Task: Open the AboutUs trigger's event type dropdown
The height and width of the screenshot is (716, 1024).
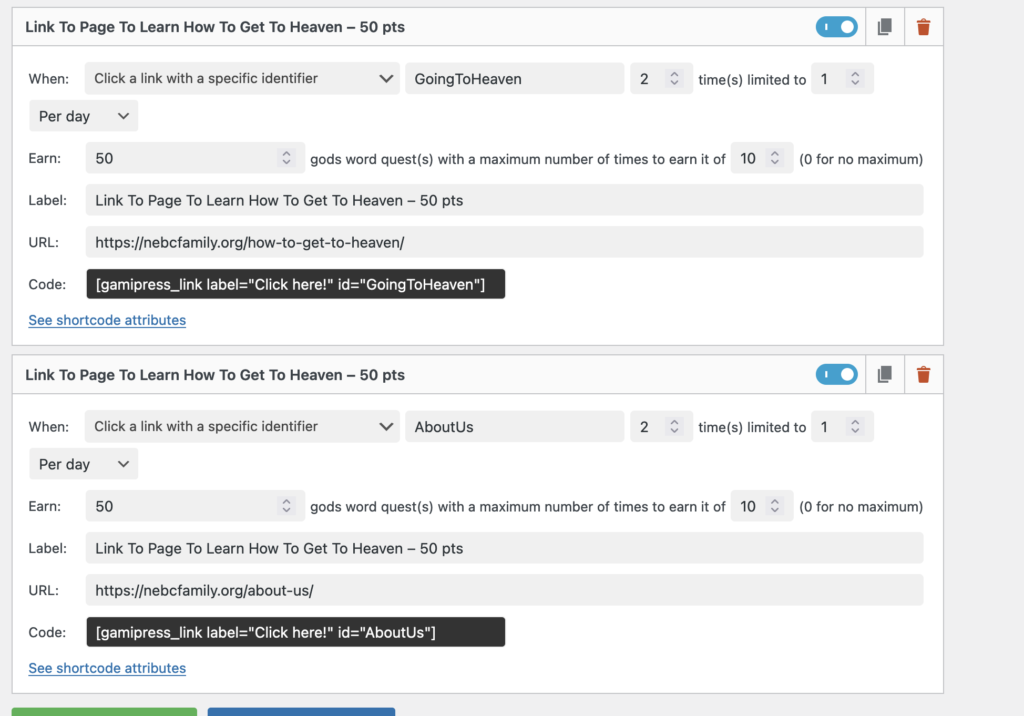Action: point(242,426)
